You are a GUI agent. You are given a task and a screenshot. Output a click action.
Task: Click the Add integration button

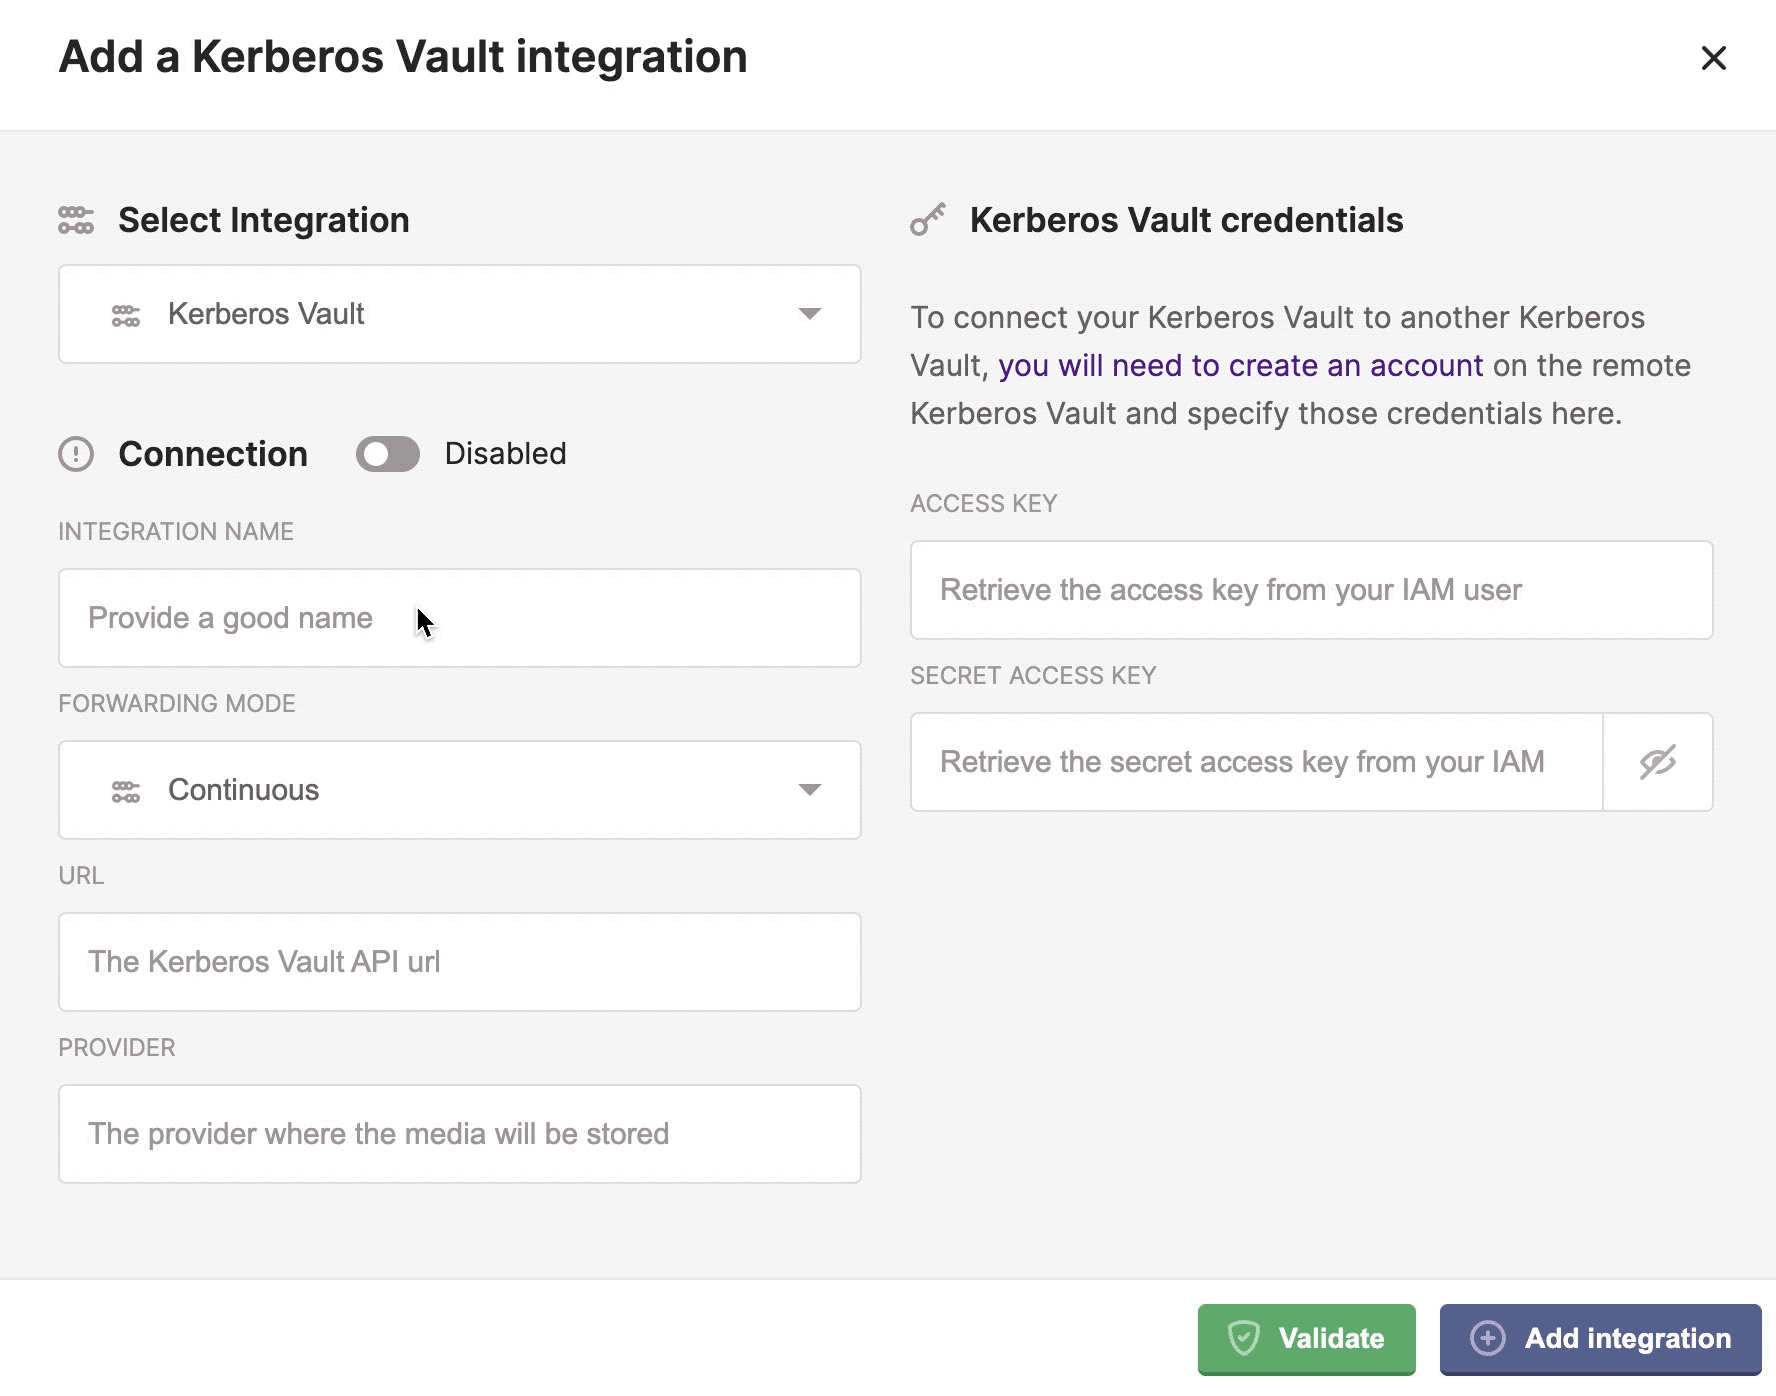pyautogui.click(x=1600, y=1338)
